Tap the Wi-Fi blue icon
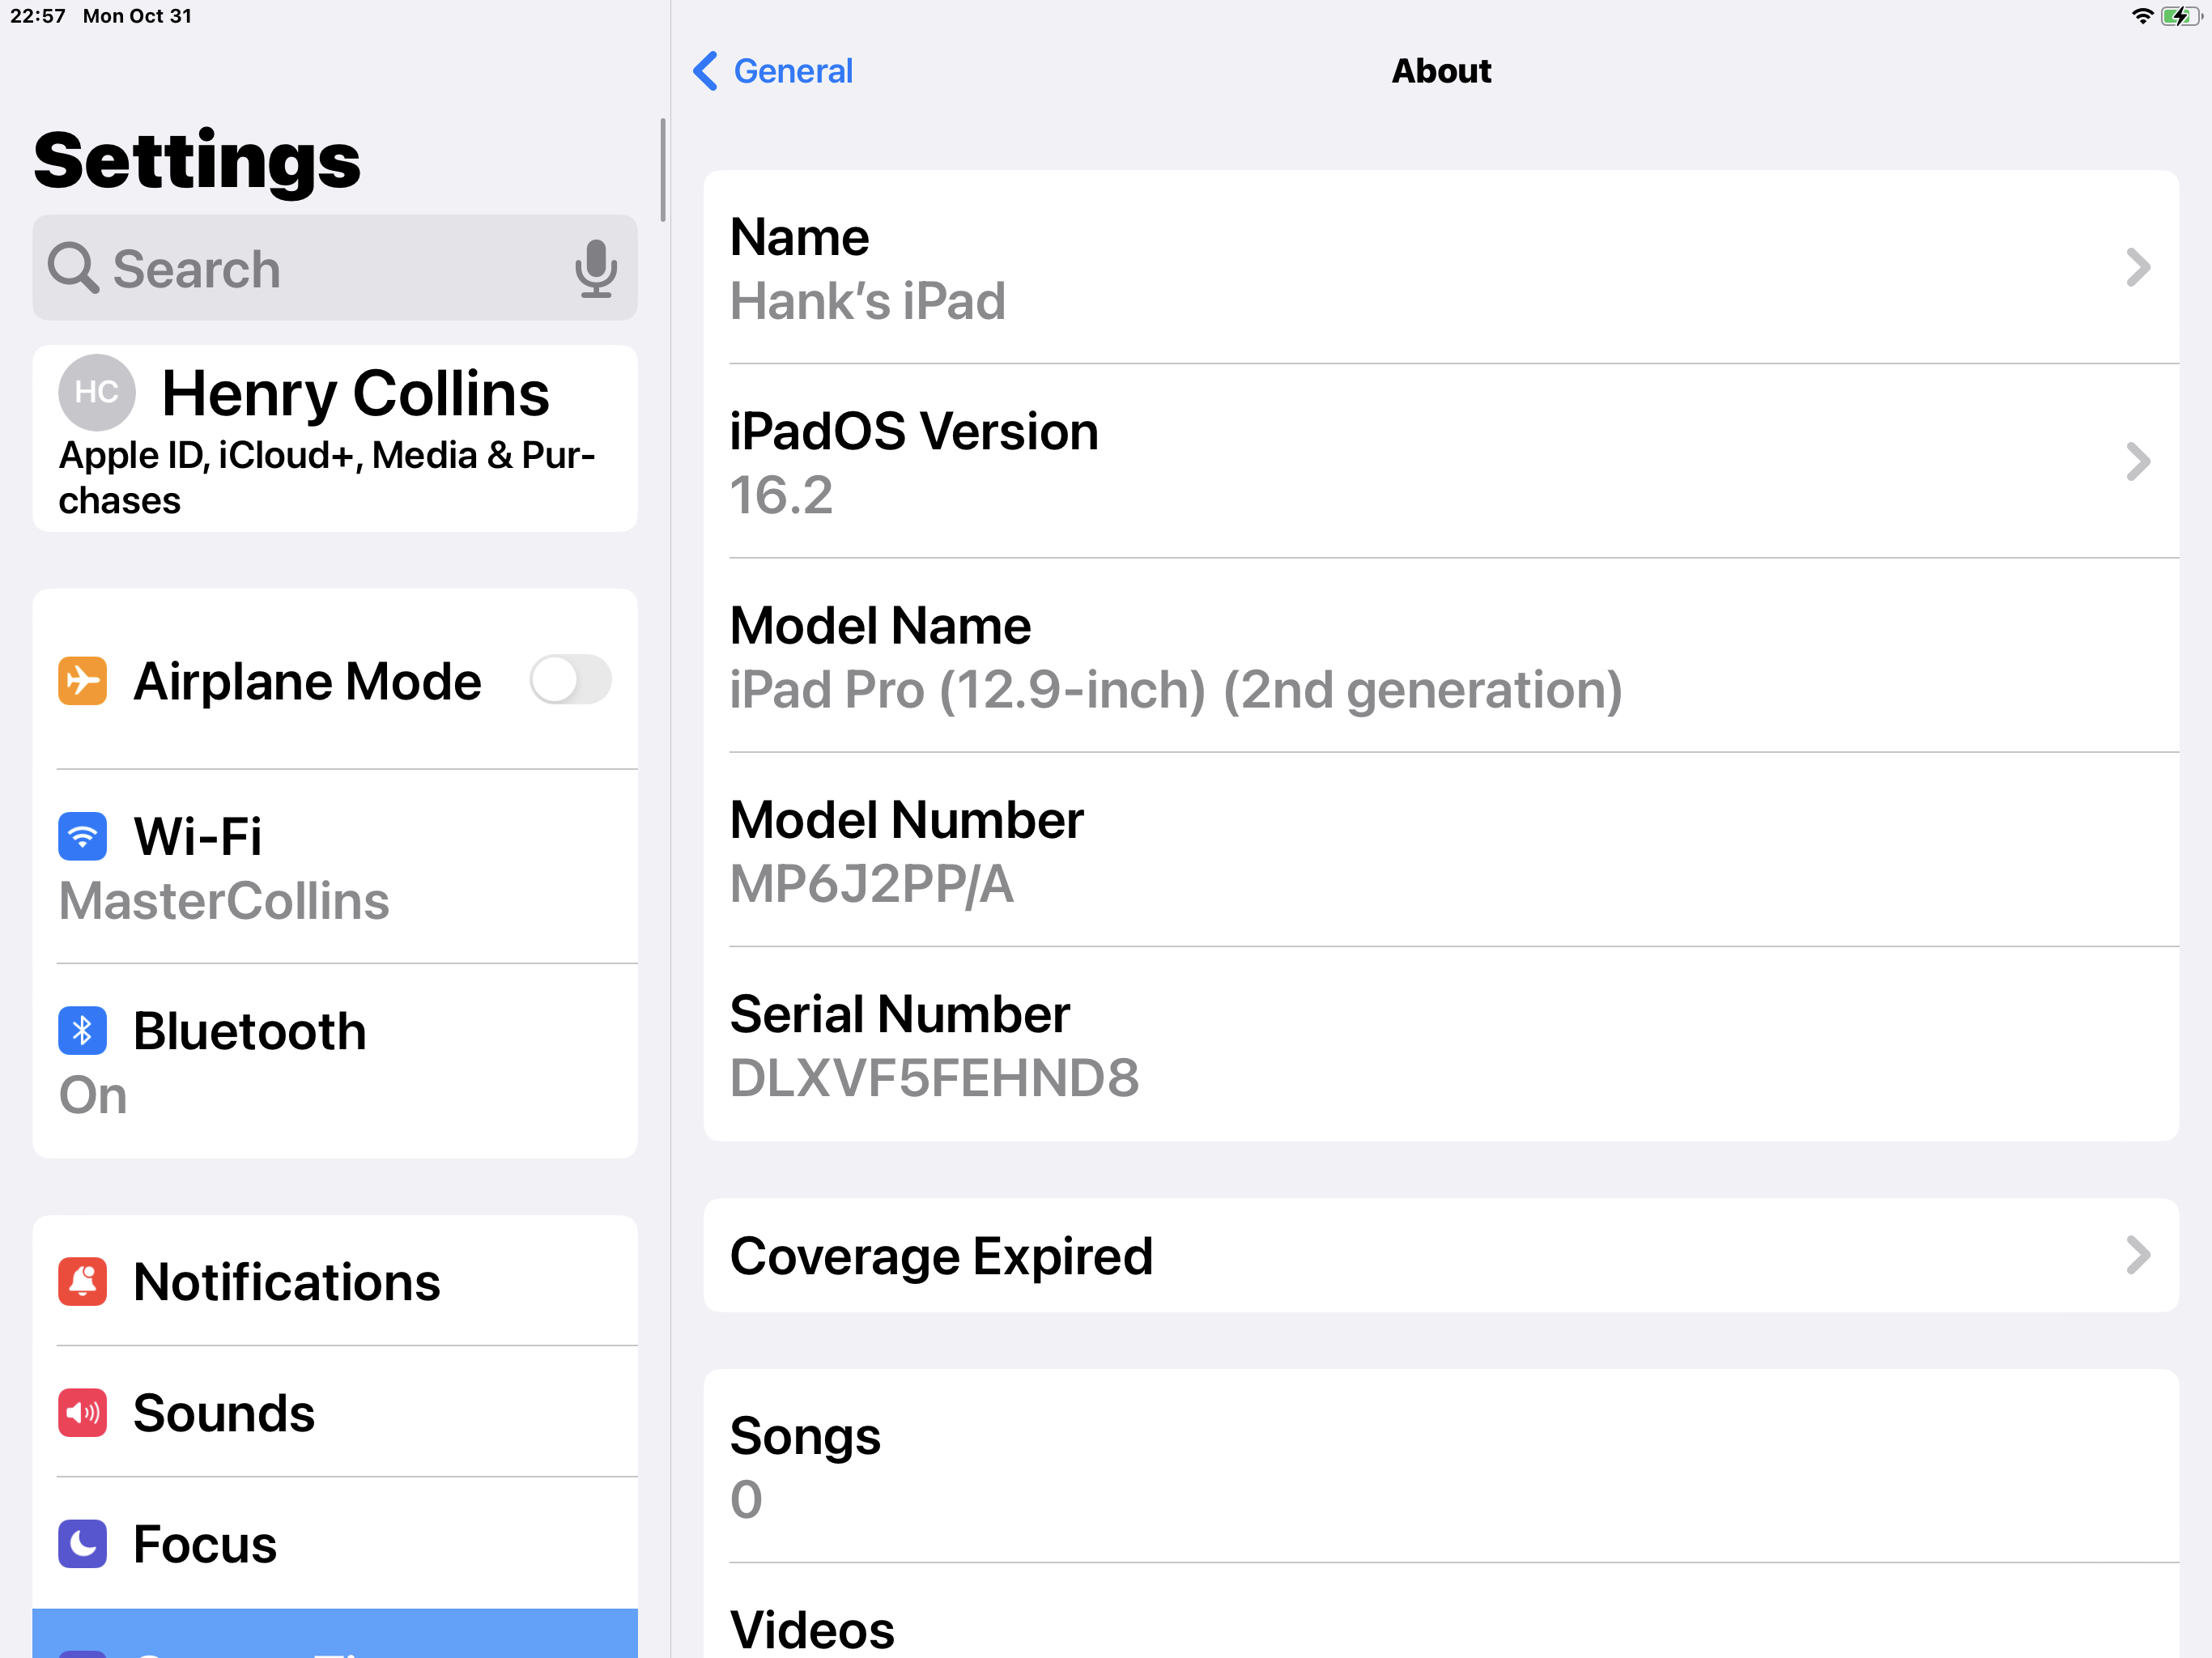 click(x=82, y=836)
